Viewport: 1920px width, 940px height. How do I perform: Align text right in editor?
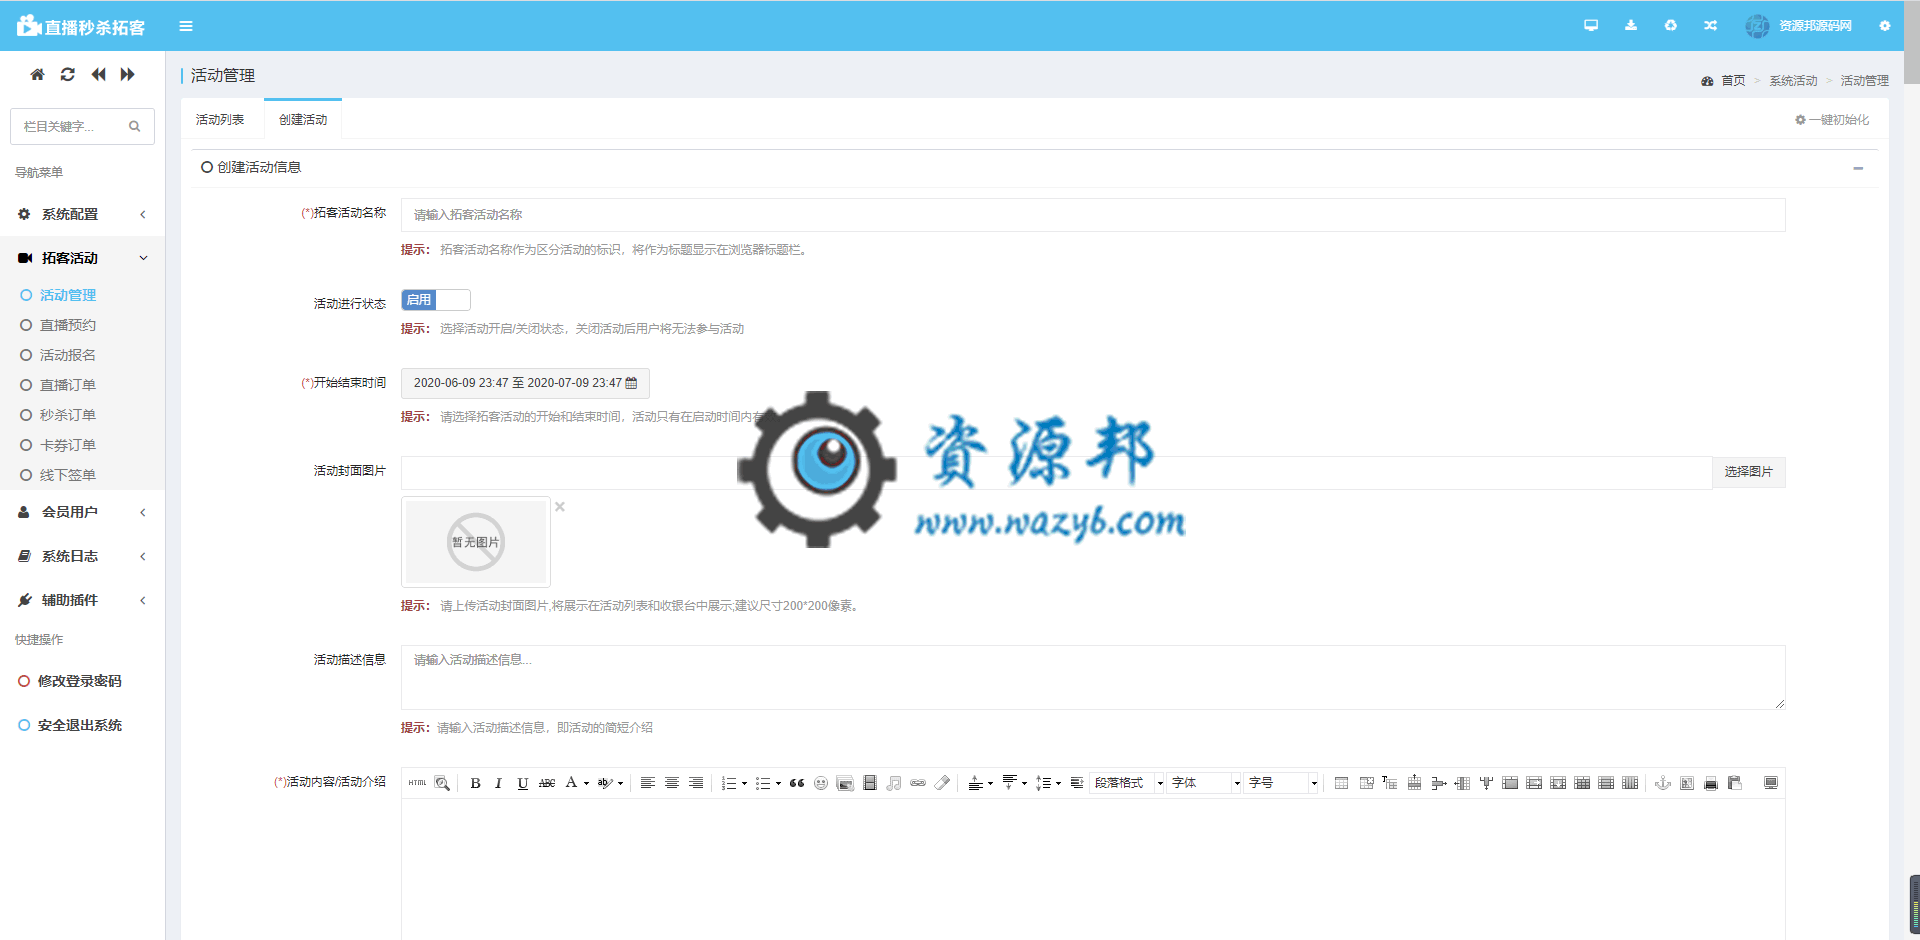tap(696, 783)
